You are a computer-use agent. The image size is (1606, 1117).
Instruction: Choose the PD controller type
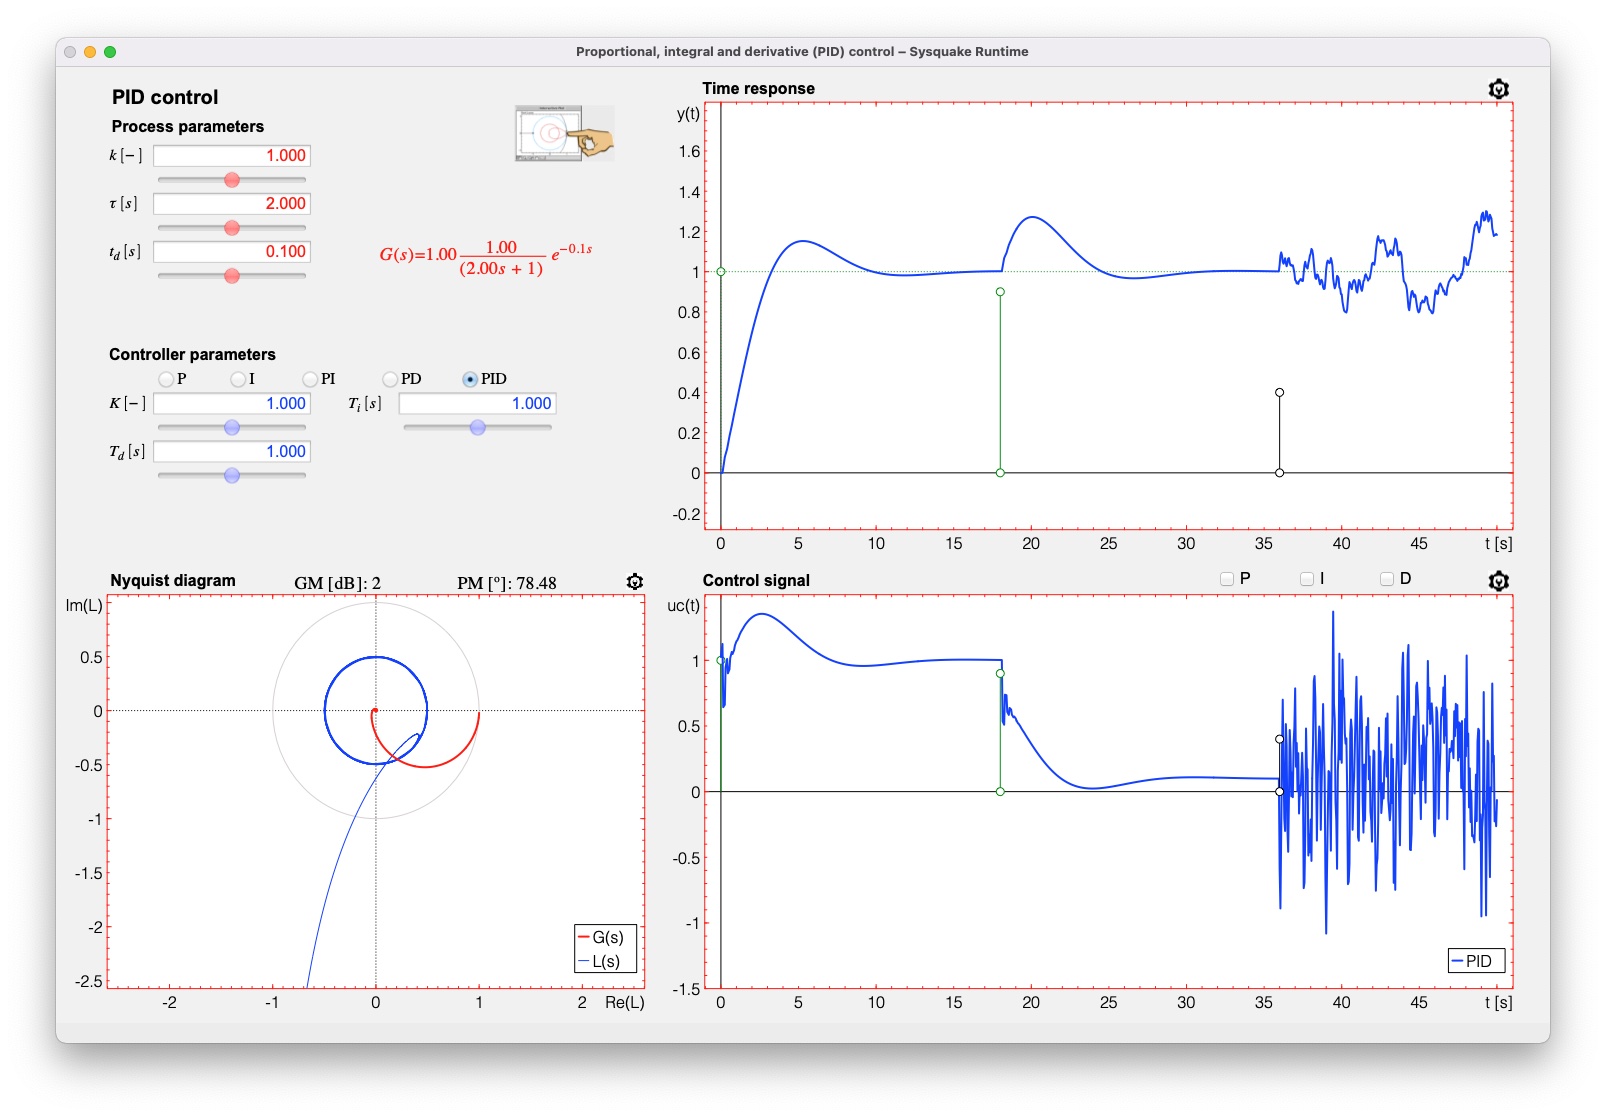(390, 379)
